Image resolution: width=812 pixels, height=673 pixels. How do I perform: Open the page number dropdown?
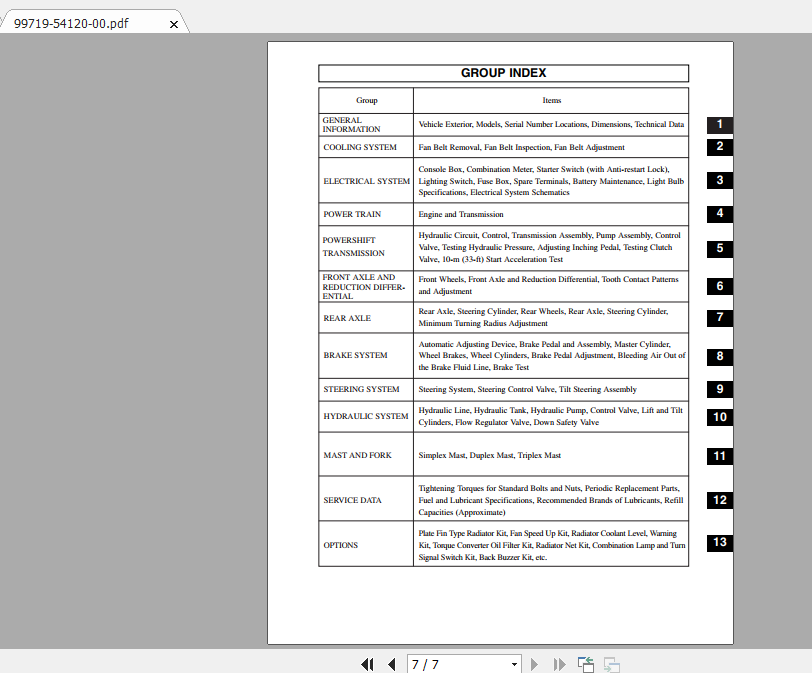(x=513, y=664)
